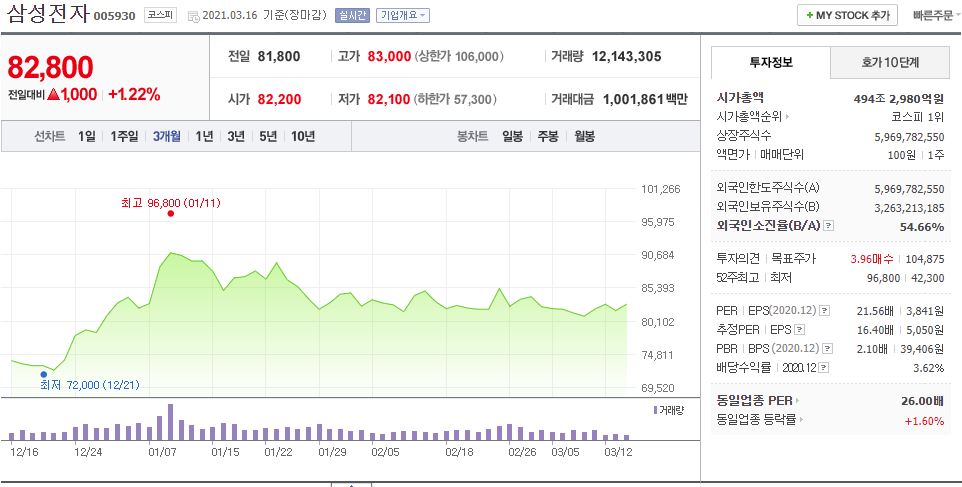962x487 pixels.
Task: Click the 3.96매수 investment opinion
Action: point(872,259)
